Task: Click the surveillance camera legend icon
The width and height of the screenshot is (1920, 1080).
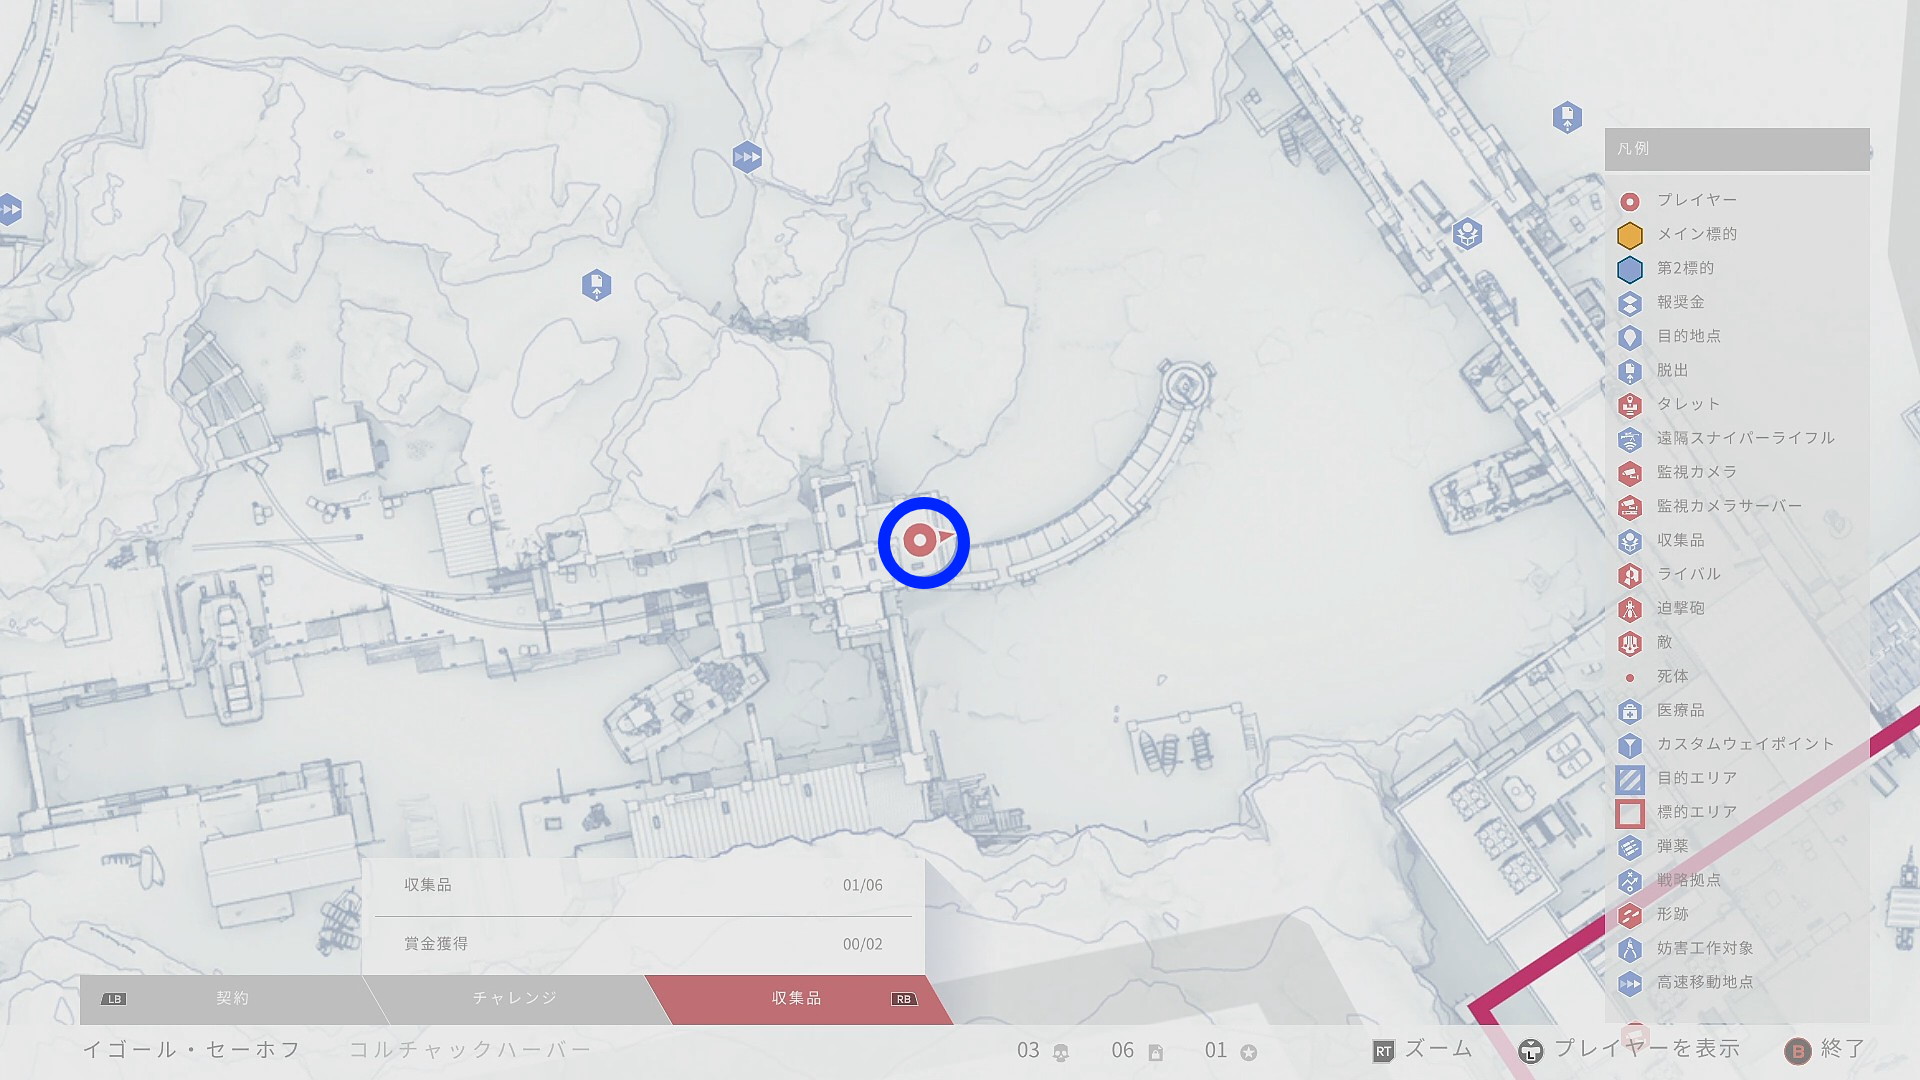Action: [x=1630, y=473]
